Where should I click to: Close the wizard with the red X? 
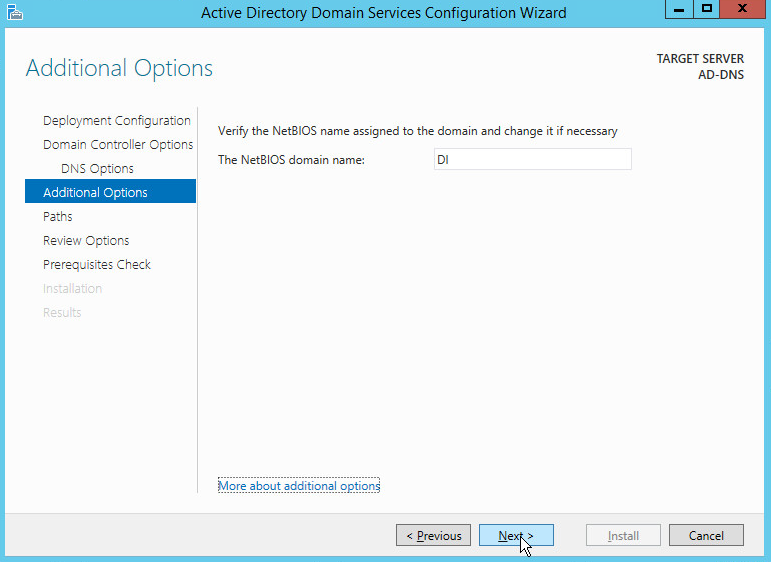(743, 9)
